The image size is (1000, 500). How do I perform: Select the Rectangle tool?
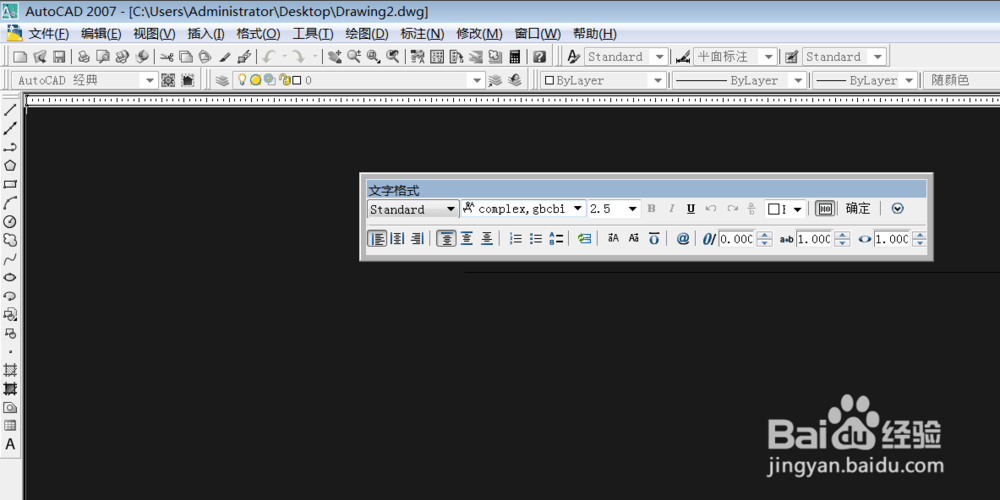tap(10, 184)
